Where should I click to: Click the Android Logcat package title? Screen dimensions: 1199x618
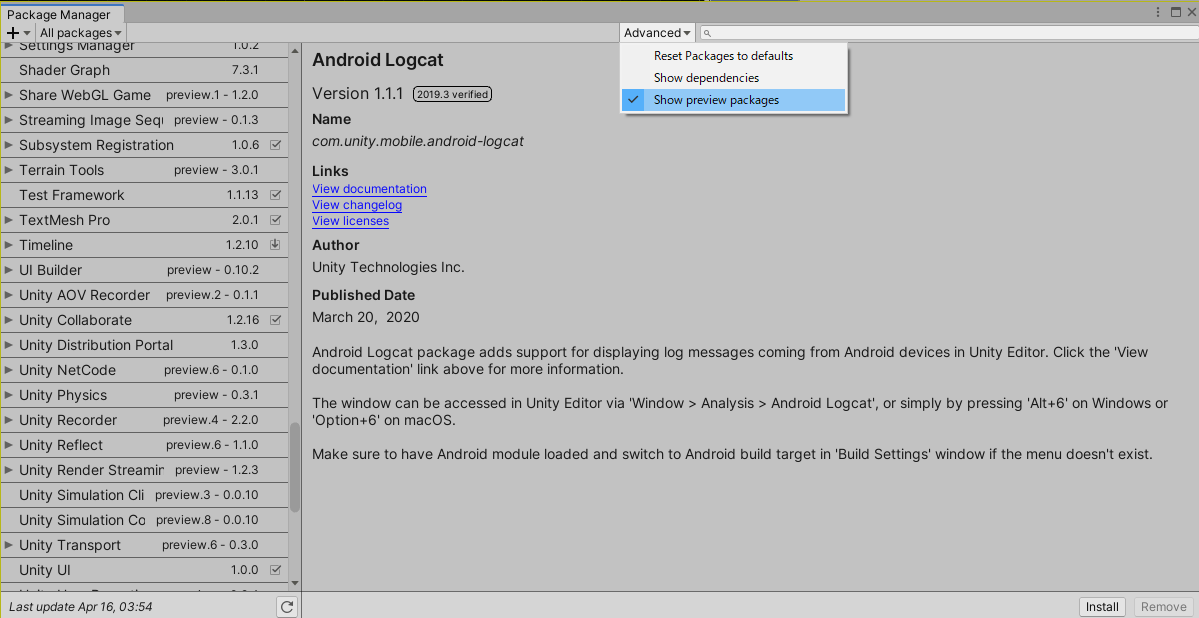[378, 60]
